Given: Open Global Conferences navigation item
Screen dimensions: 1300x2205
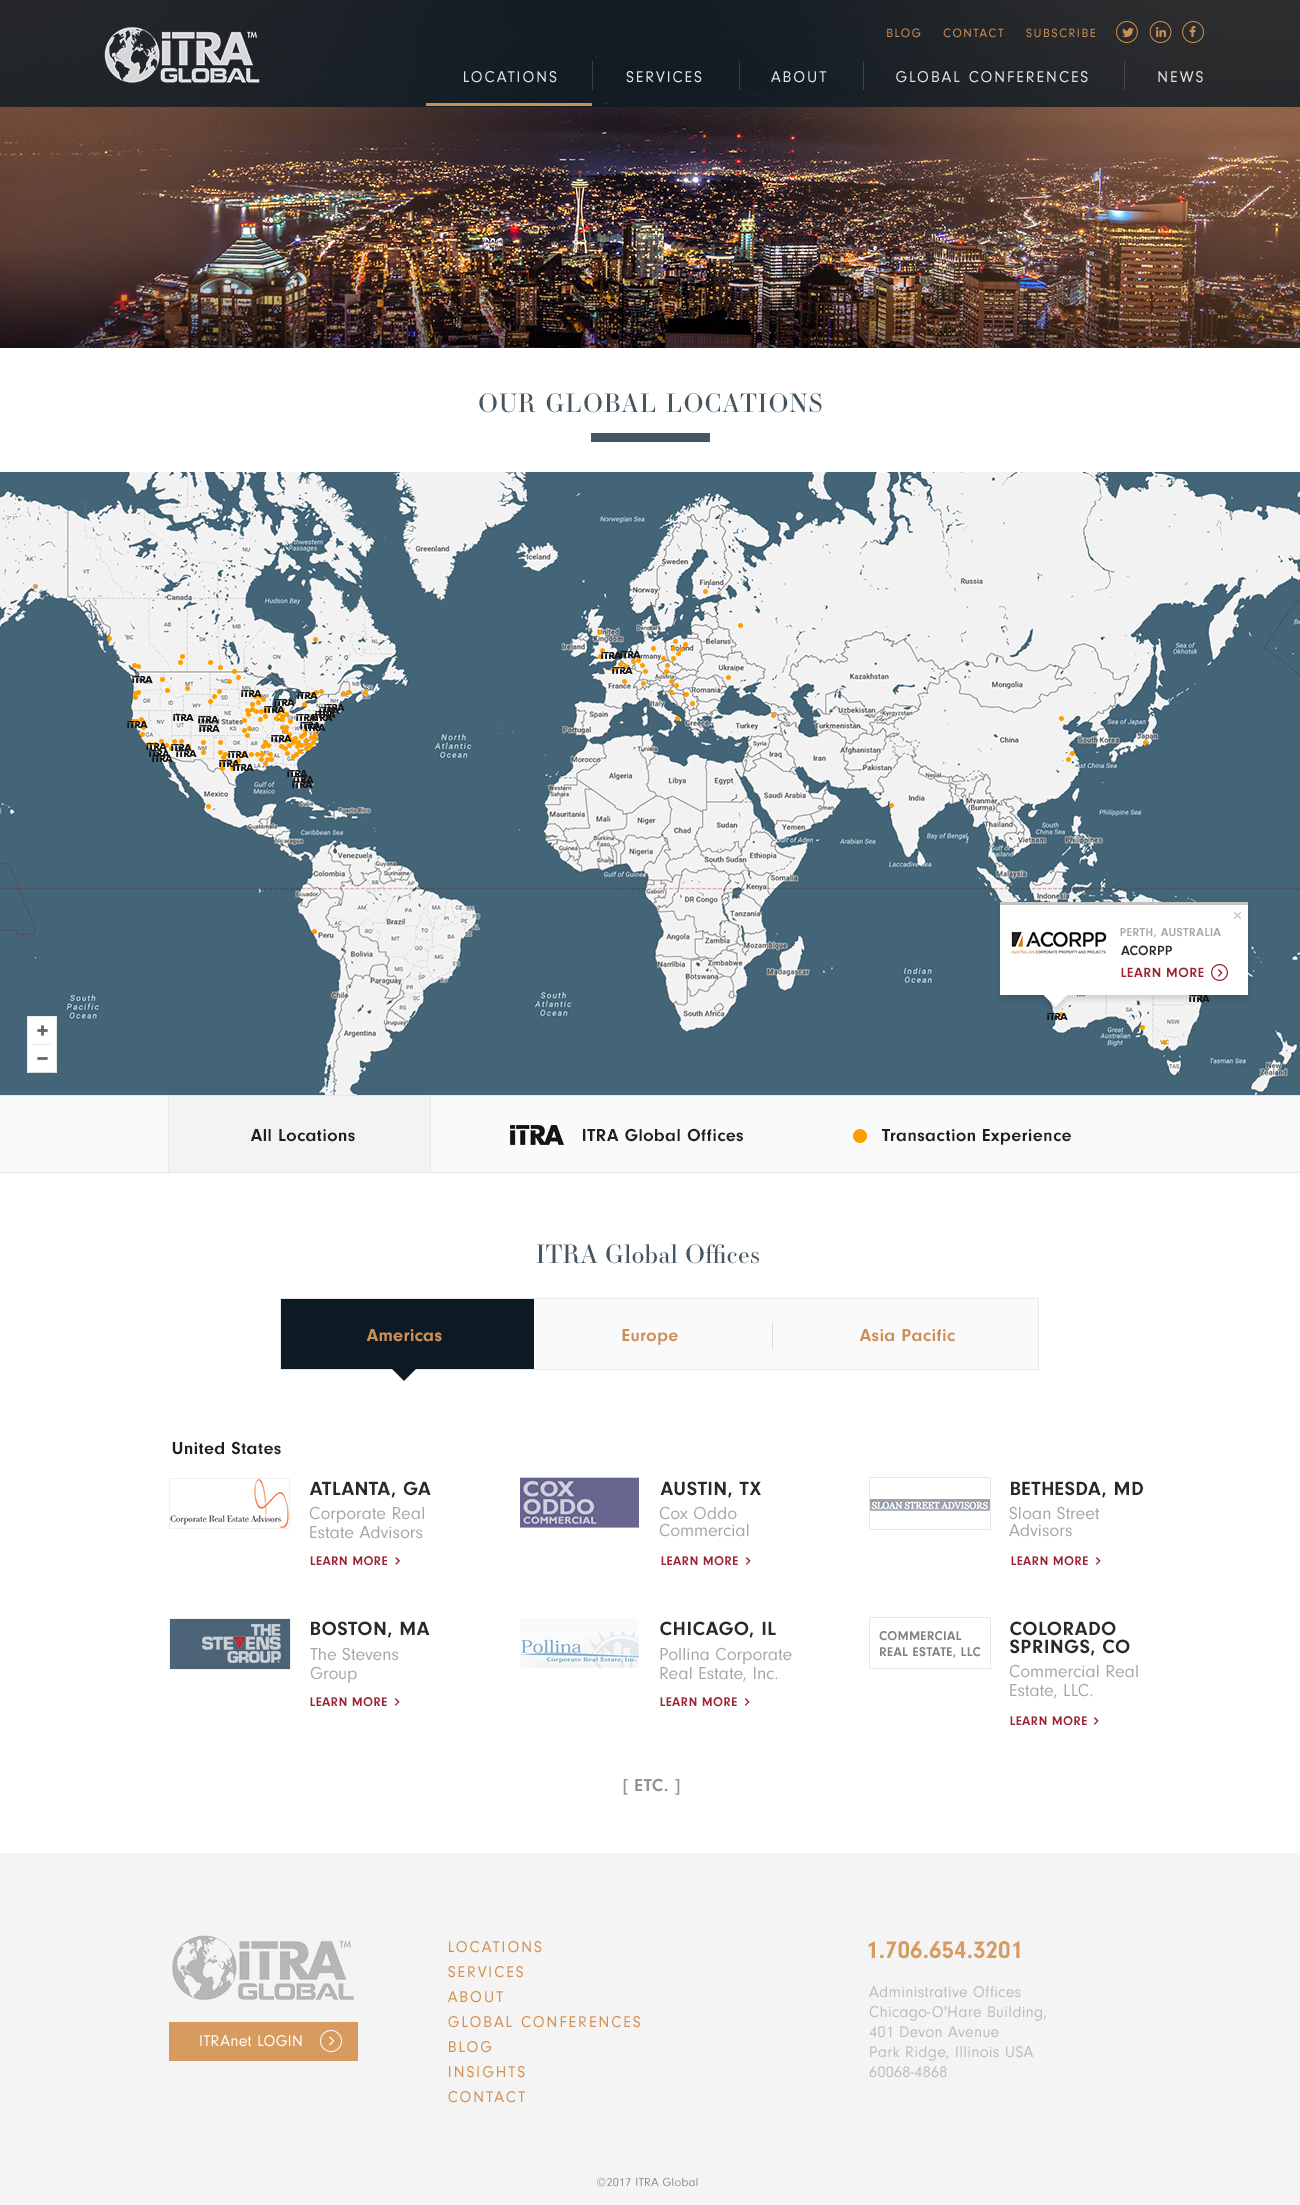Looking at the screenshot, I should coord(992,77).
